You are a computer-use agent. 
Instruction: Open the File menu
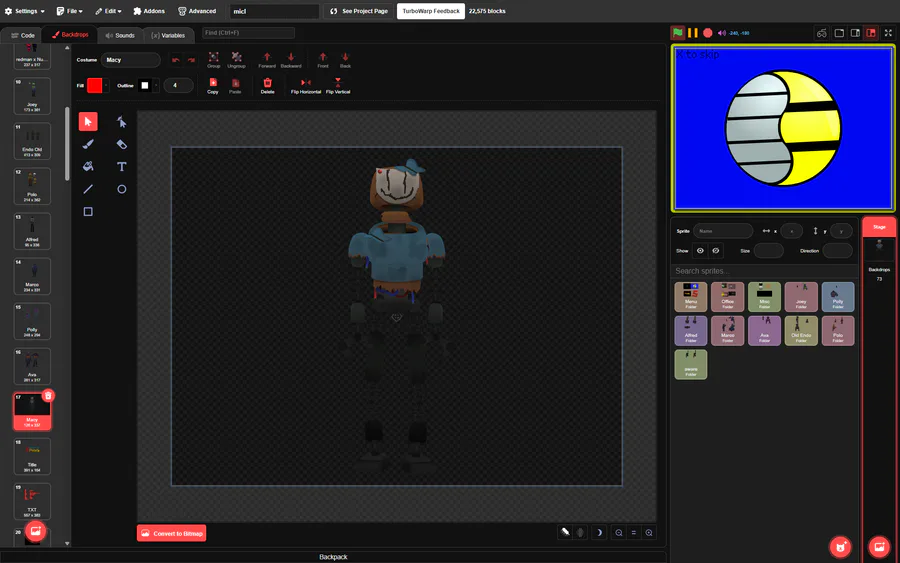click(69, 11)
